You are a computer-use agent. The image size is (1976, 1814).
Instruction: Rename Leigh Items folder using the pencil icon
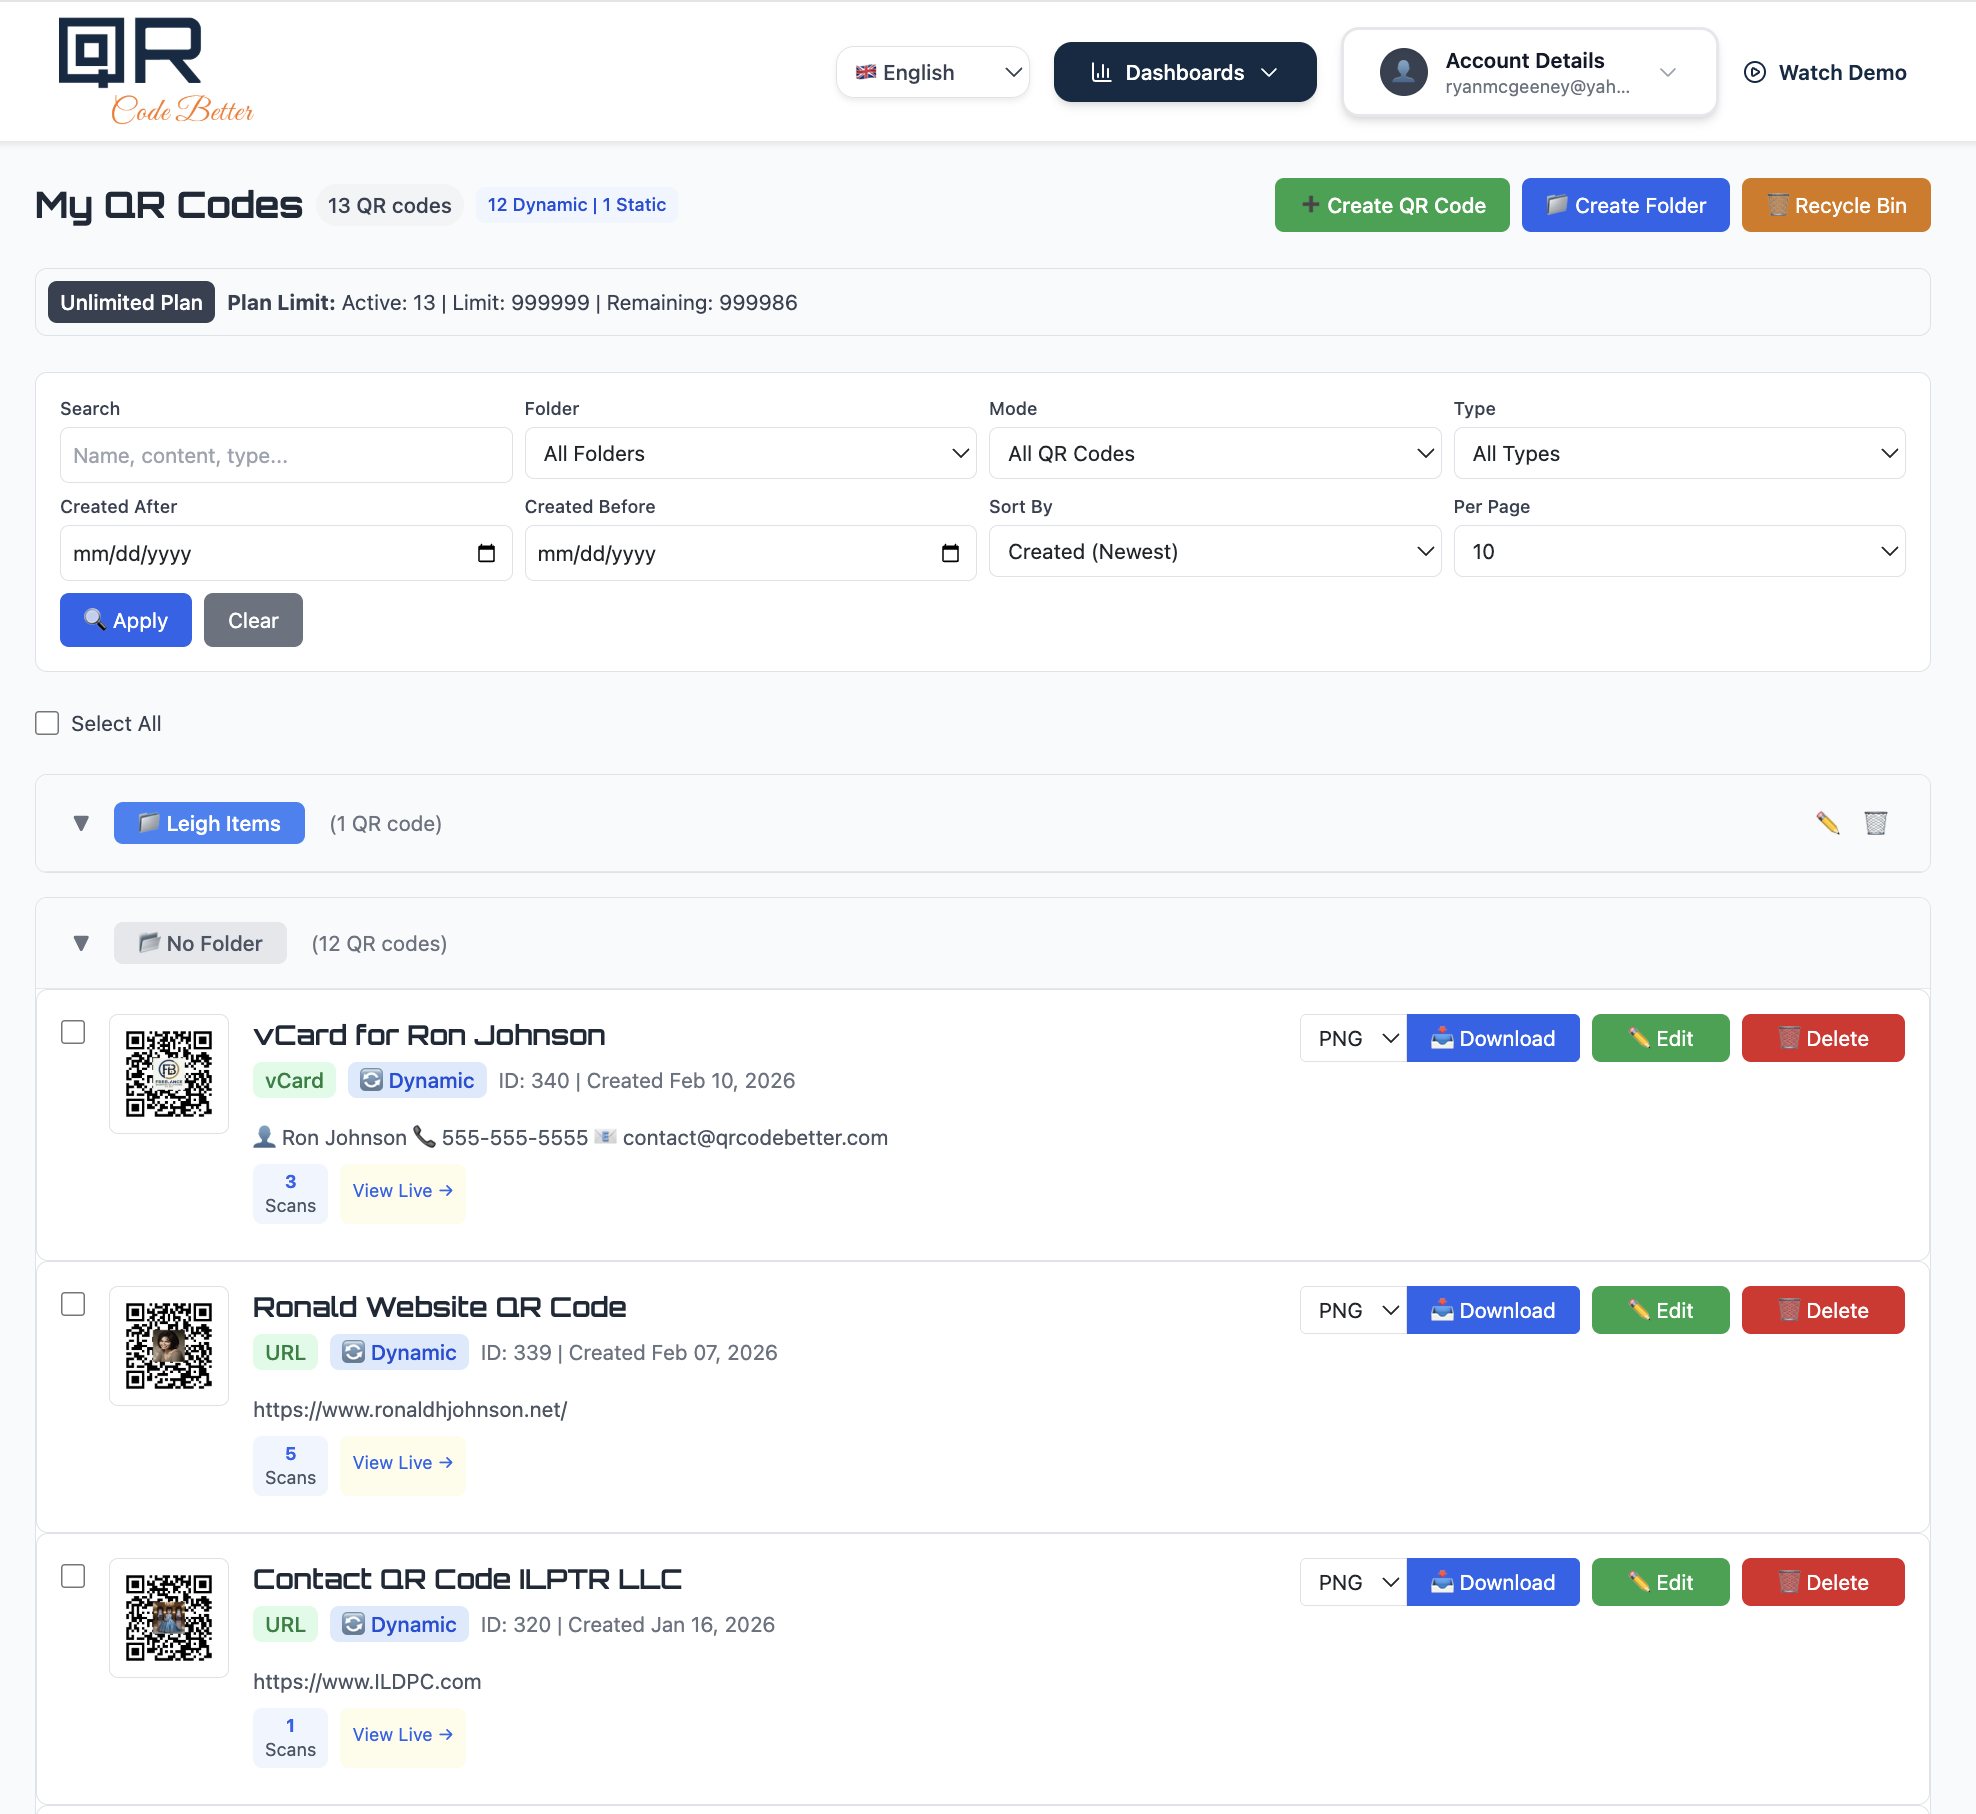(1829, 823)
